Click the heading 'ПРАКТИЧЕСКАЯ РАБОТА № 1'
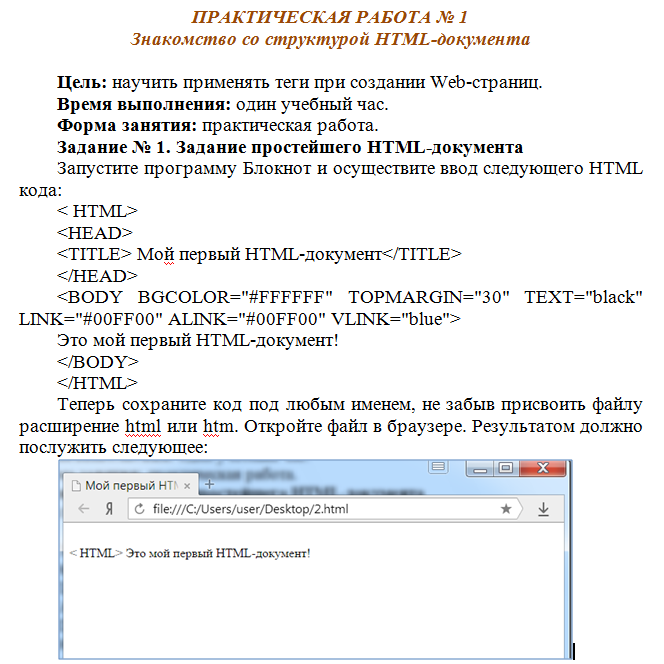The image size is (664, 664). tap(329, 17)
